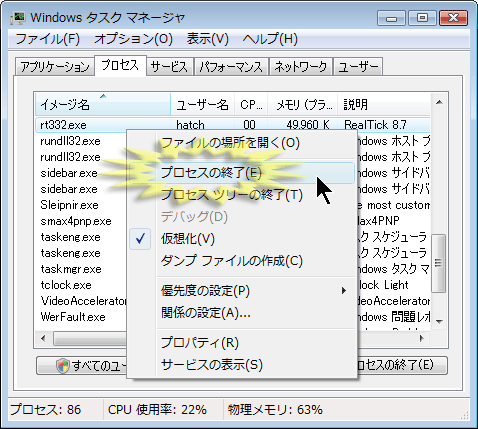Sort by the ユーザー名 column header
478x429 pixels.
pyautogui.click(x=202, y=105)
